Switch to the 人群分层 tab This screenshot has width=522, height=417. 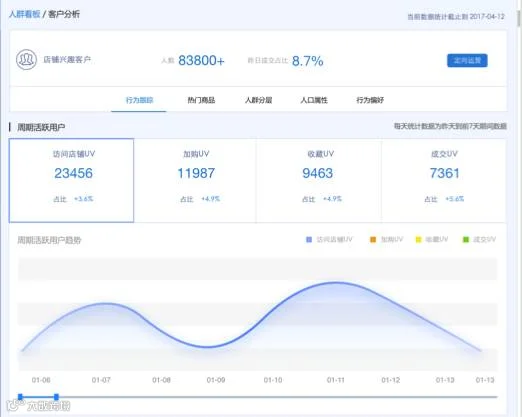click(258, 100)
